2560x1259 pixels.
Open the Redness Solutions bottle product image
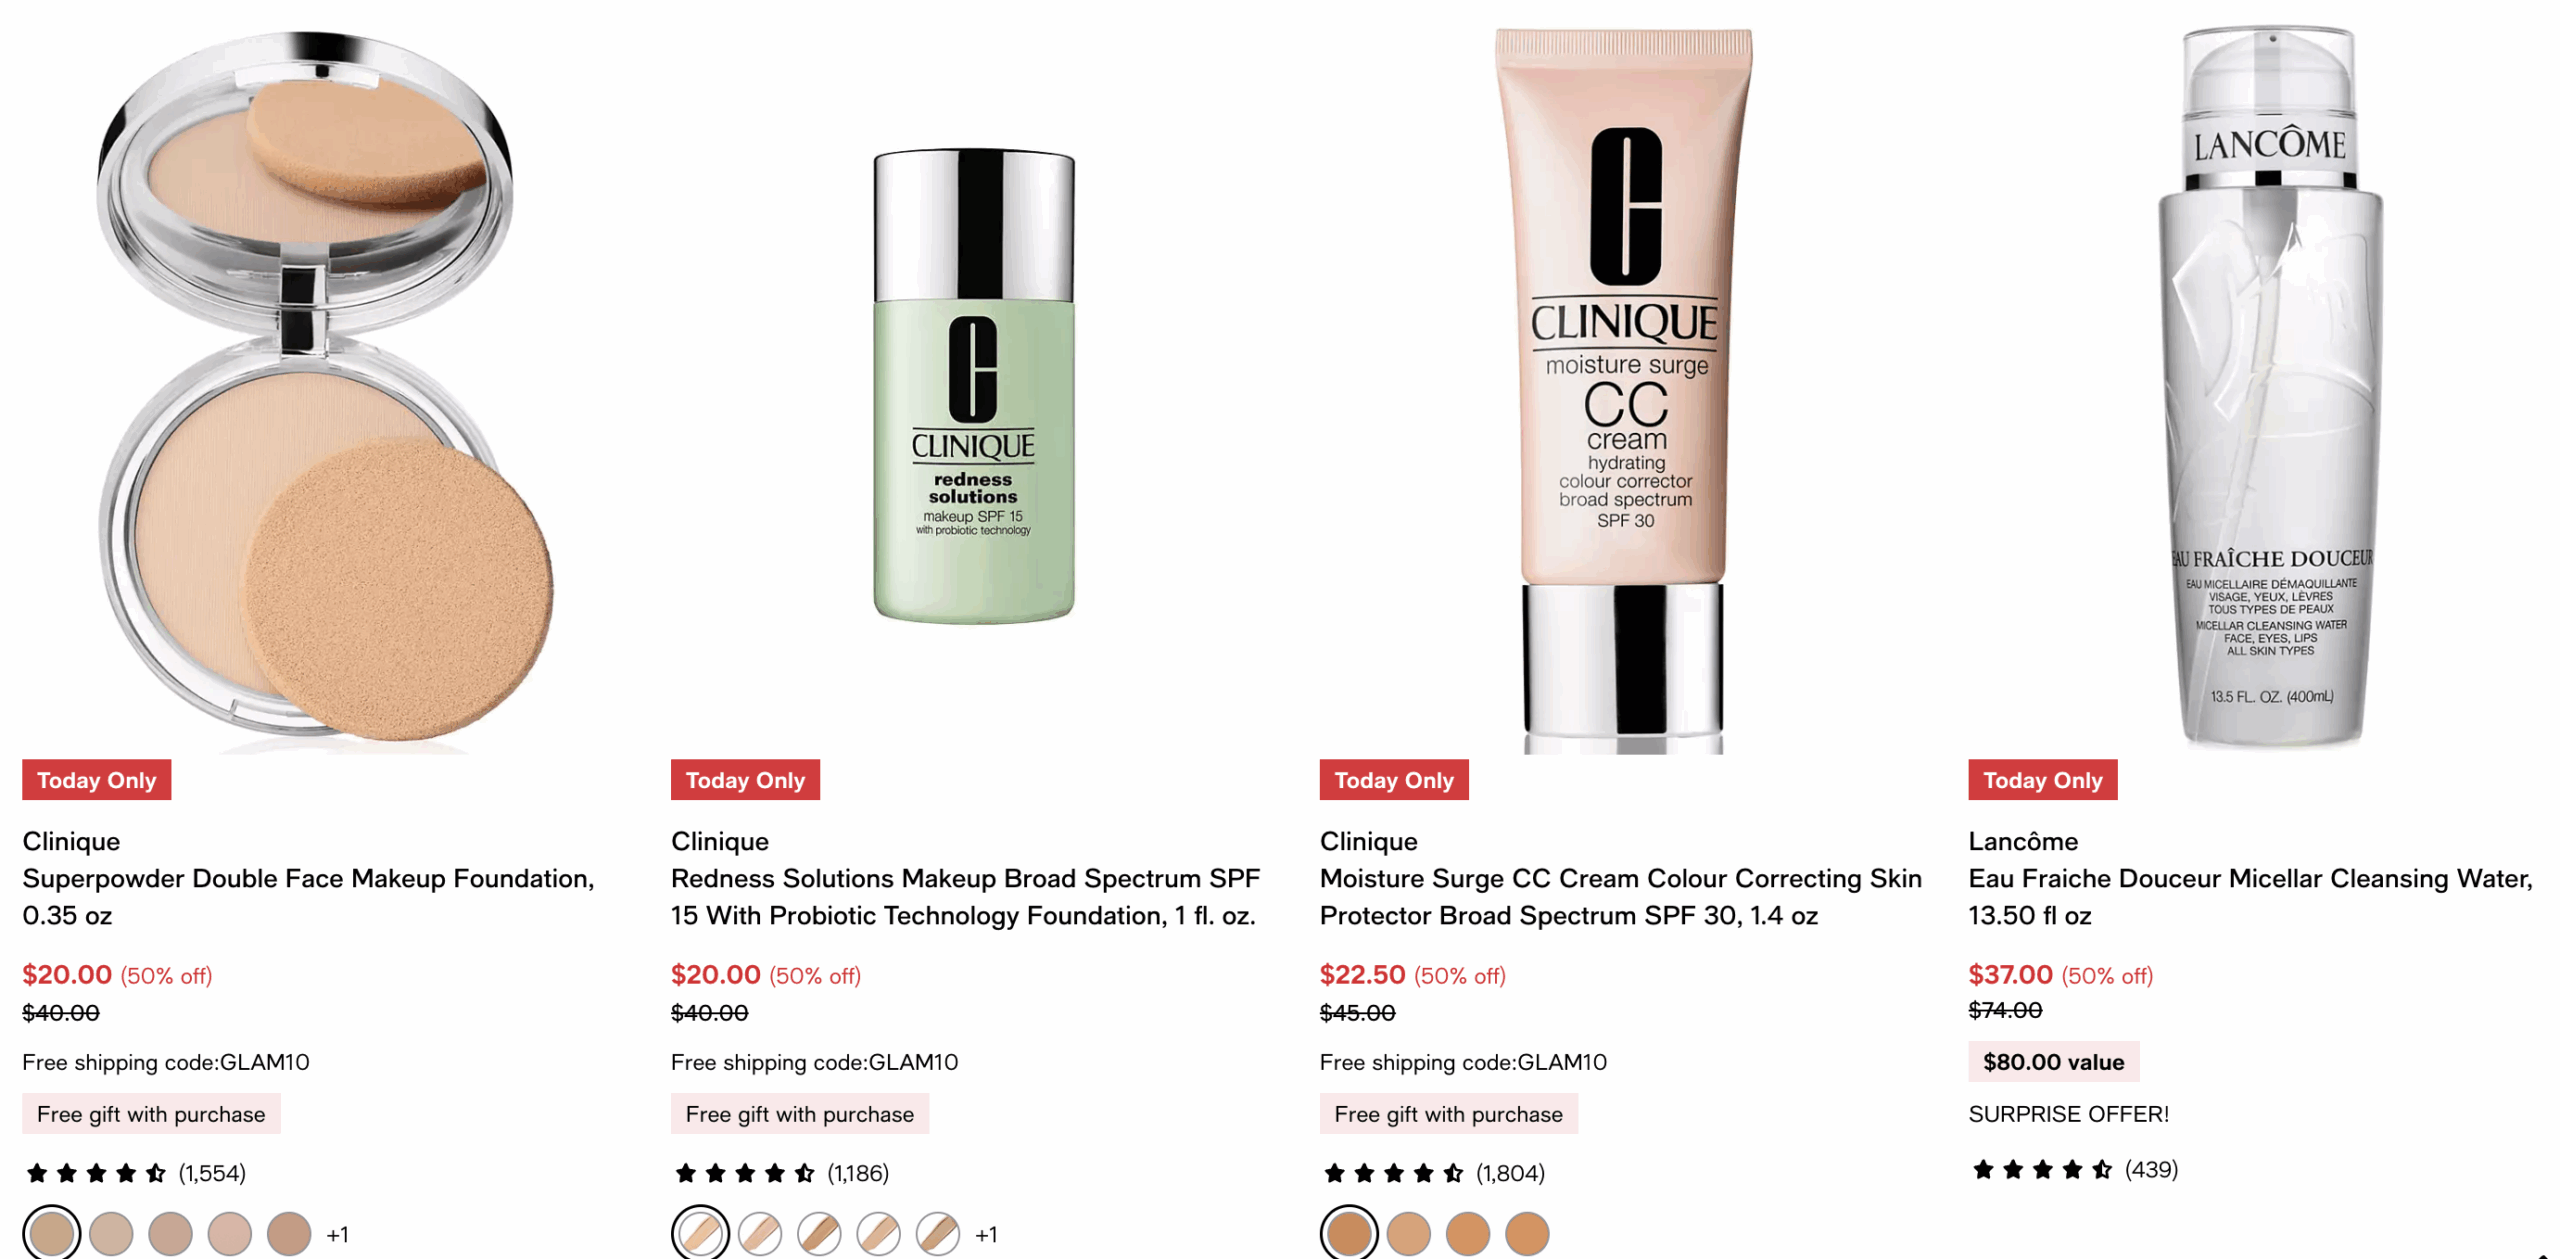click(973, 387)
